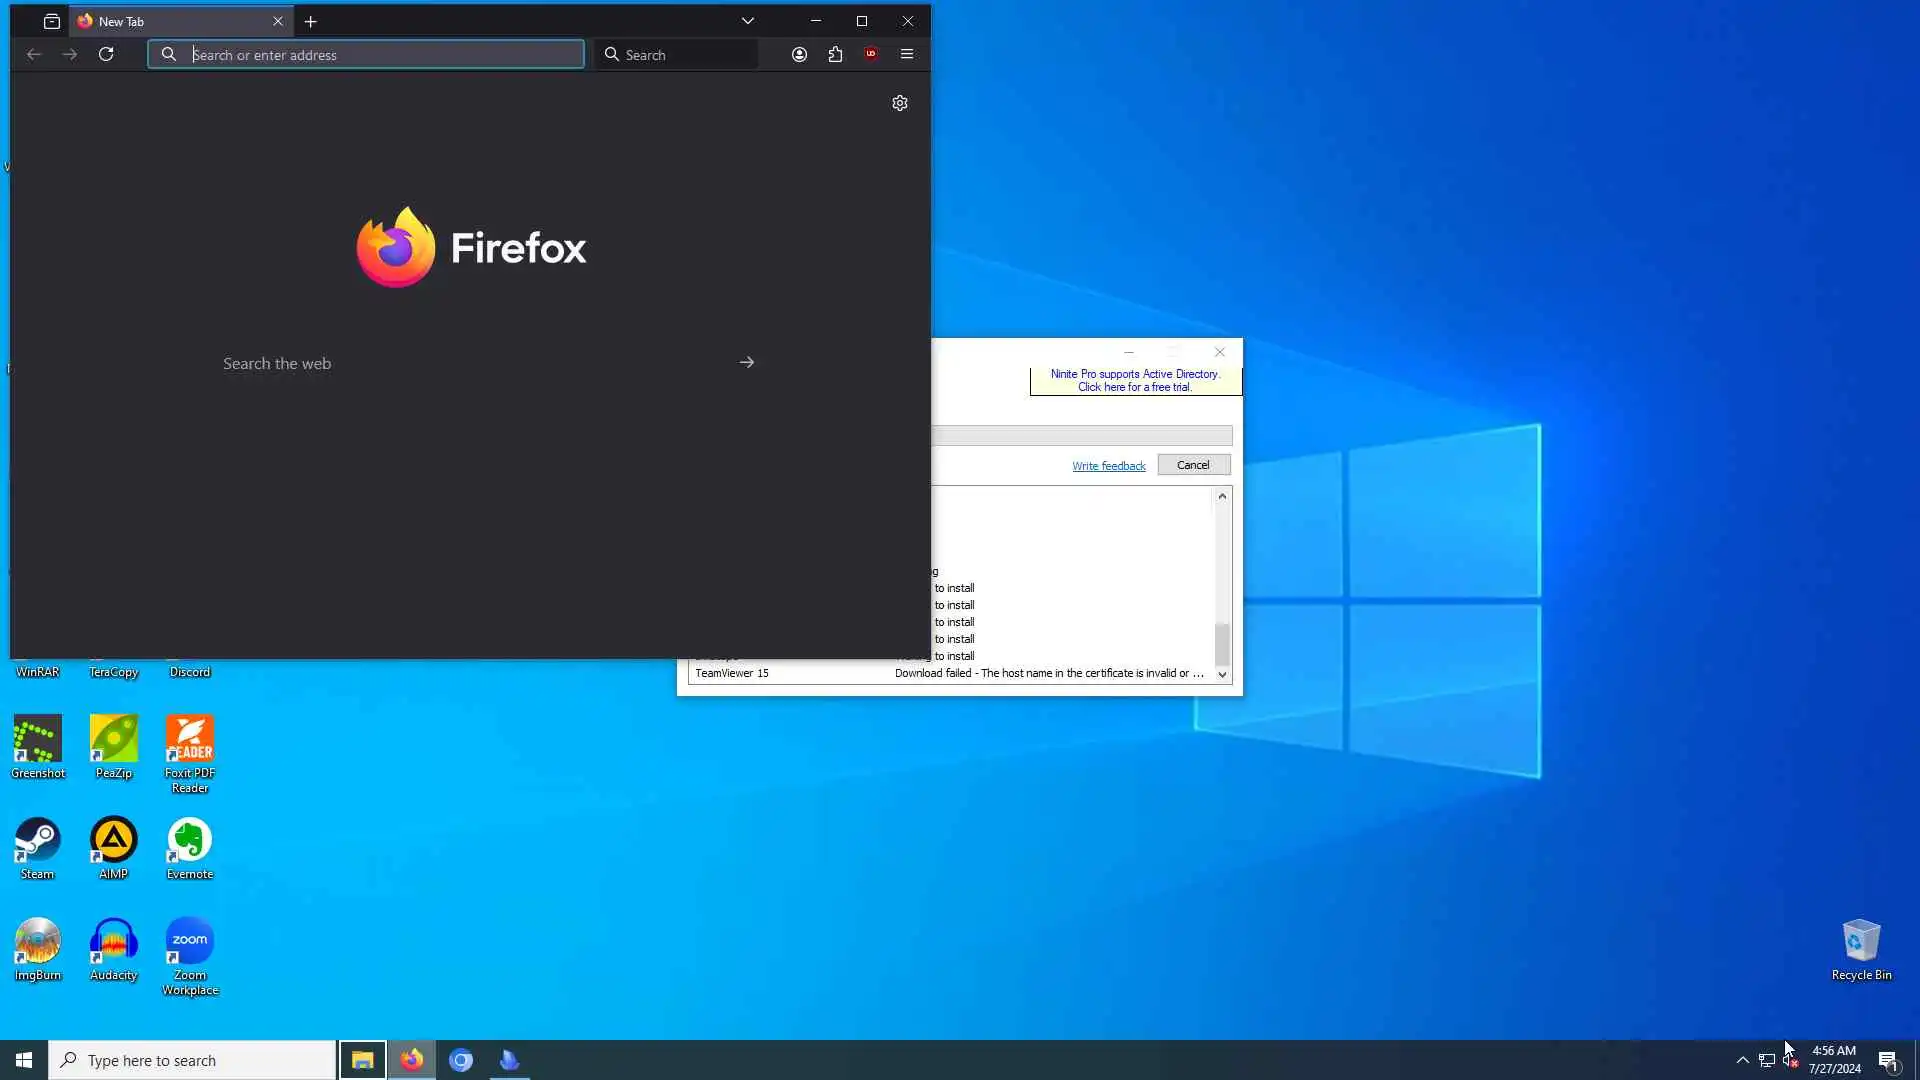This screenshot has width=1920, height=1080.
Task: Open new tab with plus button
Action: point(311,21)
